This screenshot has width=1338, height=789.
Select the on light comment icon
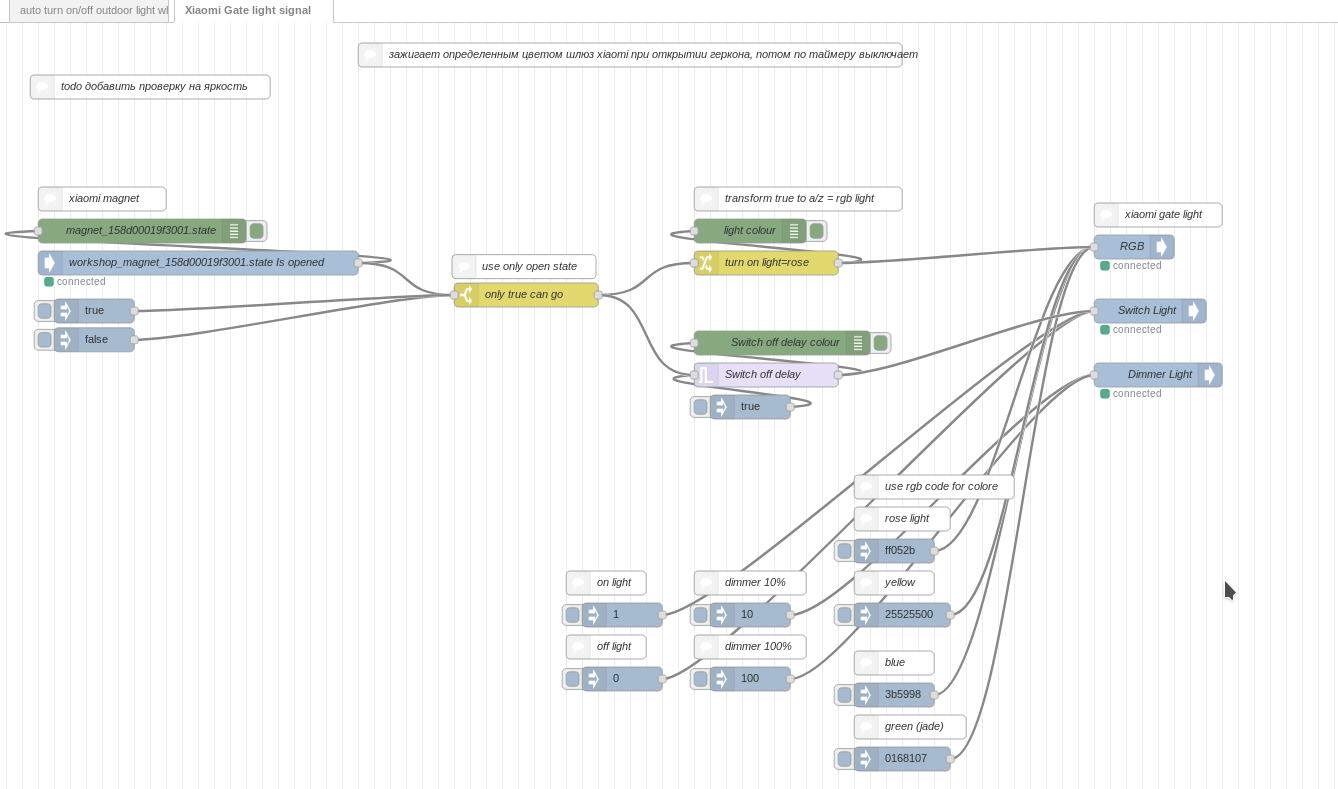(578, 583)
